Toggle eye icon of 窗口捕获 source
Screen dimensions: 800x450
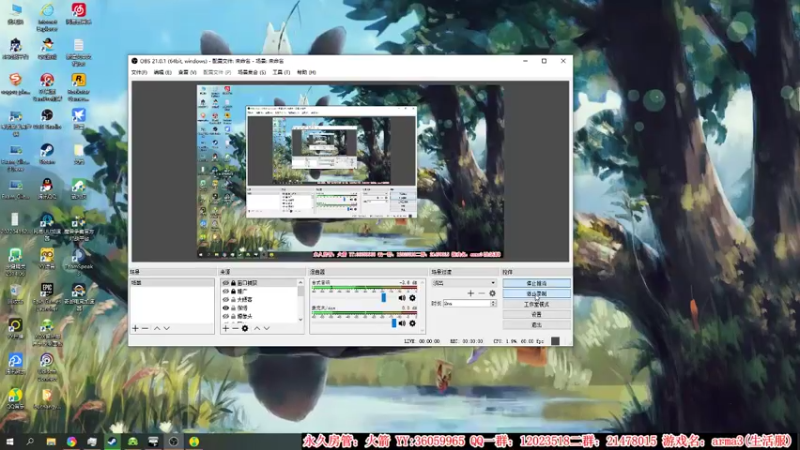pos(226,283)
